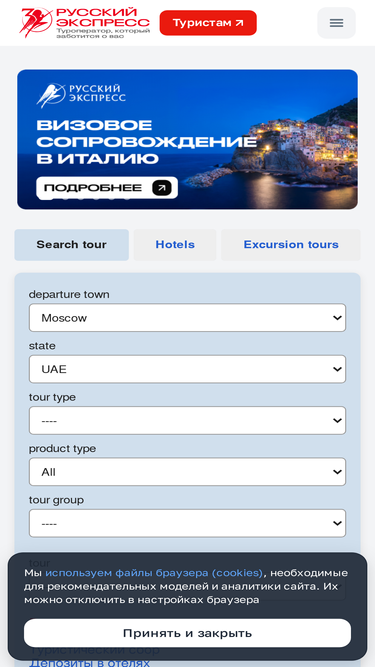
Task: Switch to the Excursion tours tab
Action: pyautogui.click(x=291, y=245)
